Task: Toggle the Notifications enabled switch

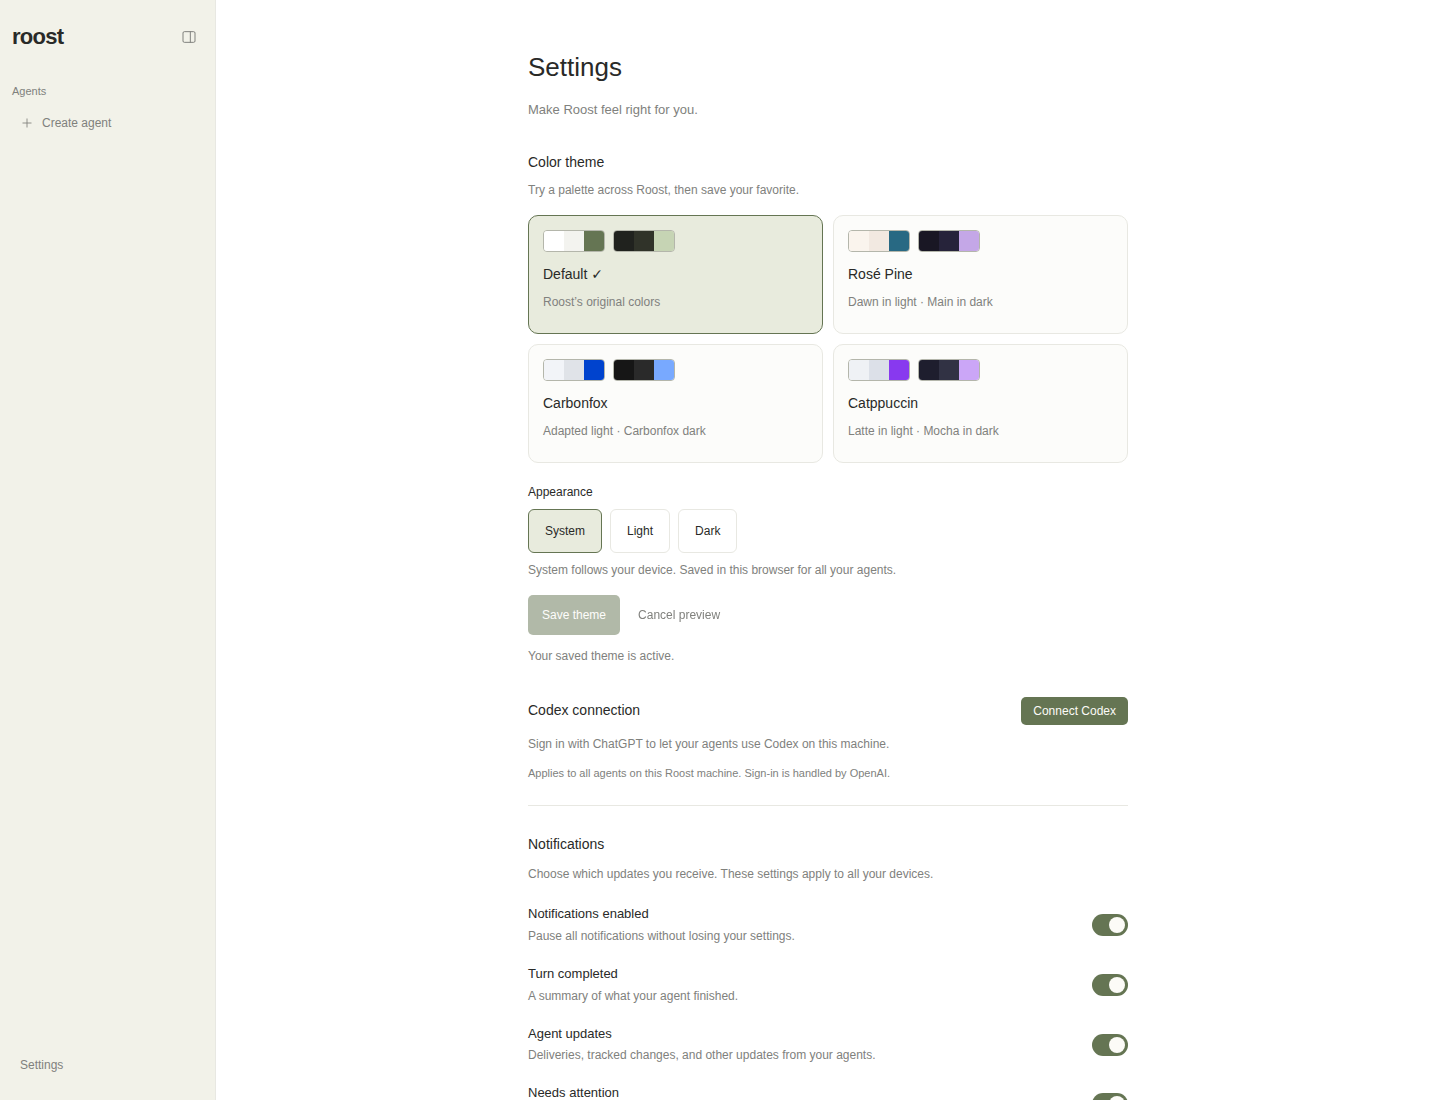Action: (1109, 925)
